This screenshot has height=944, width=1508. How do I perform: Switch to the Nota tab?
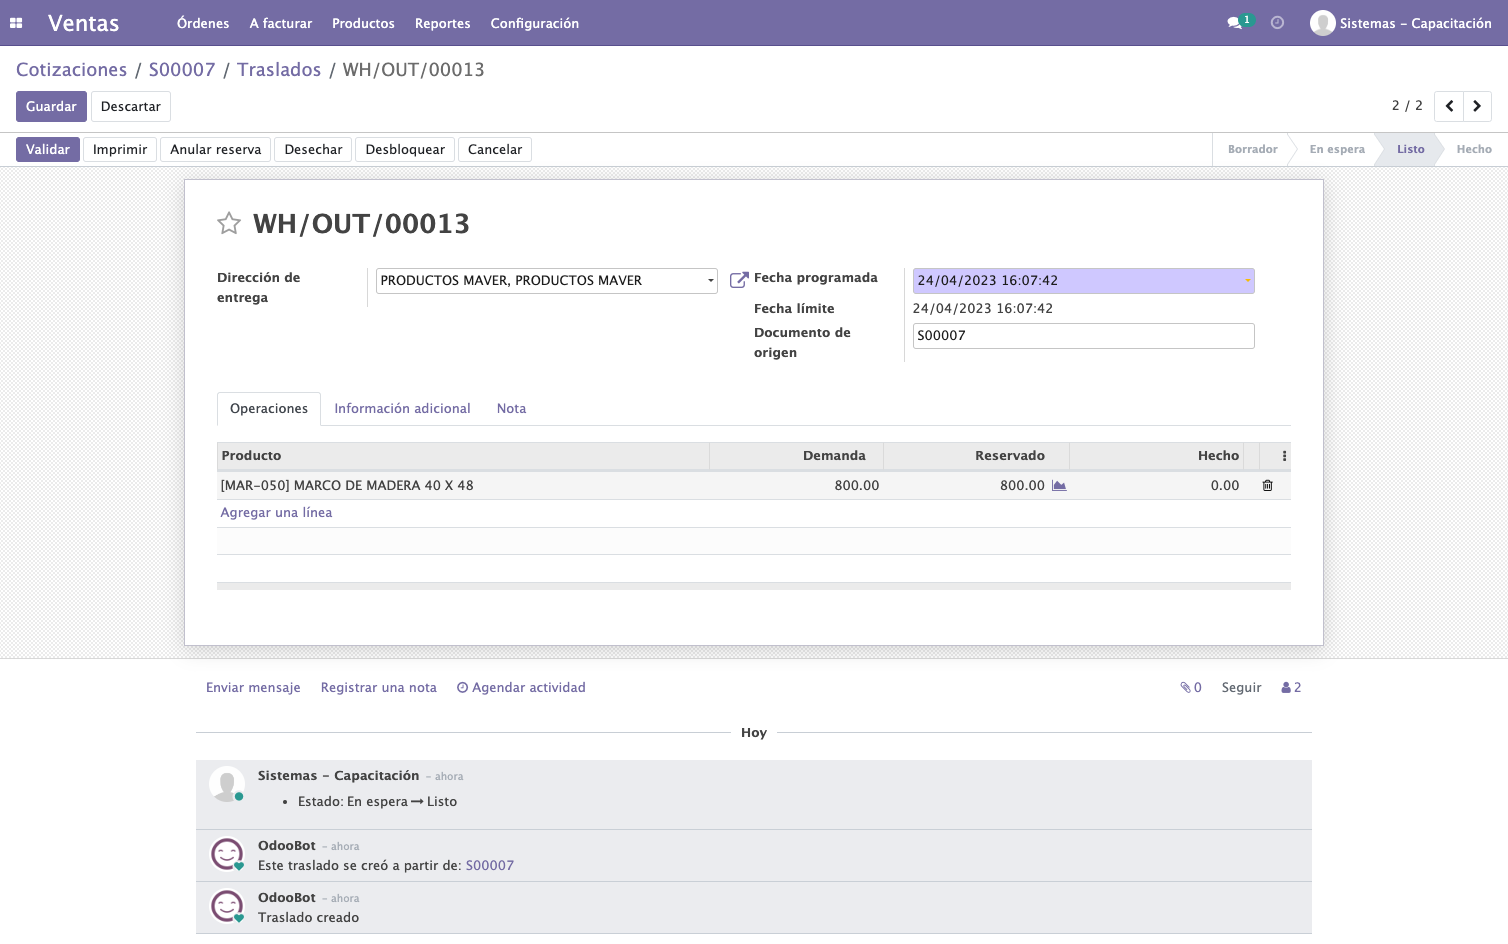(x=511, y=409)
